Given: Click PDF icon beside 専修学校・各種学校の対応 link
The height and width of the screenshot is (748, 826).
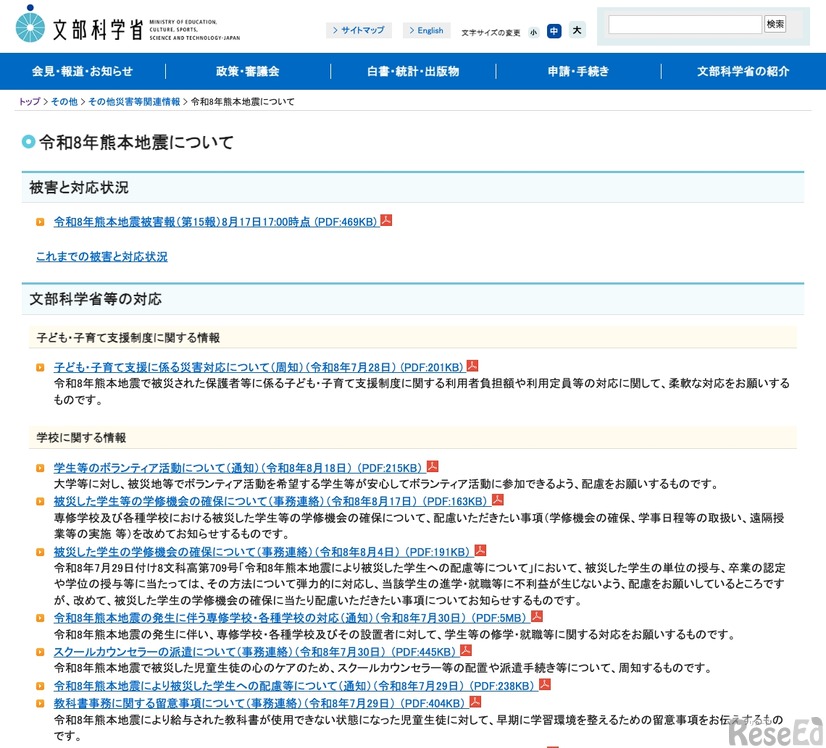Looking at the screenshot, I should pyautogui.click(x=537, y=616).
